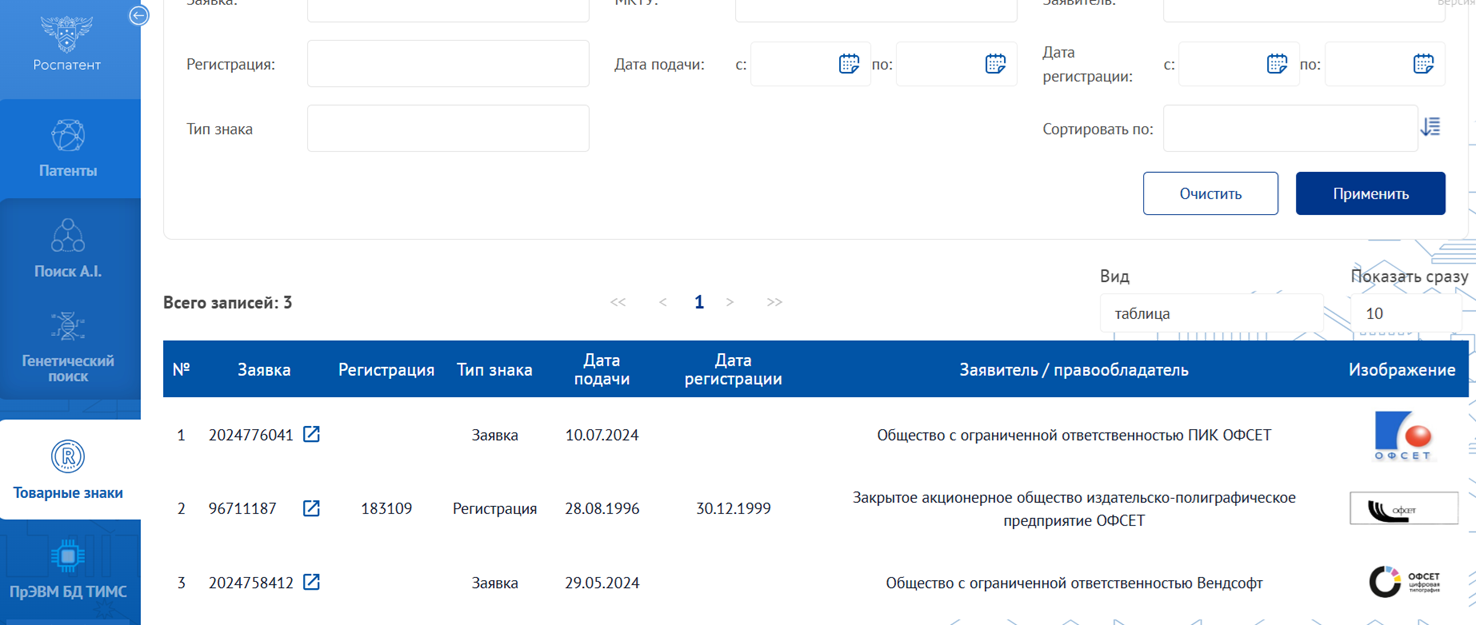Image resolution: width=1476 pixels, height=625 pixels.
Task: Click Заявитель / правообладатель column header
Action: tap(1074, 370)
